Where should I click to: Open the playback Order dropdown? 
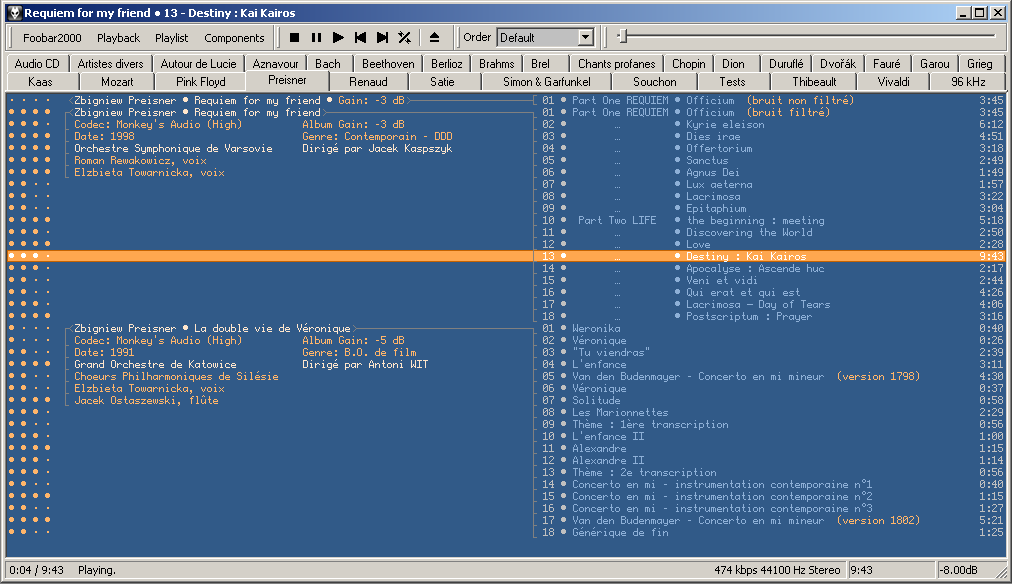pos(586,38)
